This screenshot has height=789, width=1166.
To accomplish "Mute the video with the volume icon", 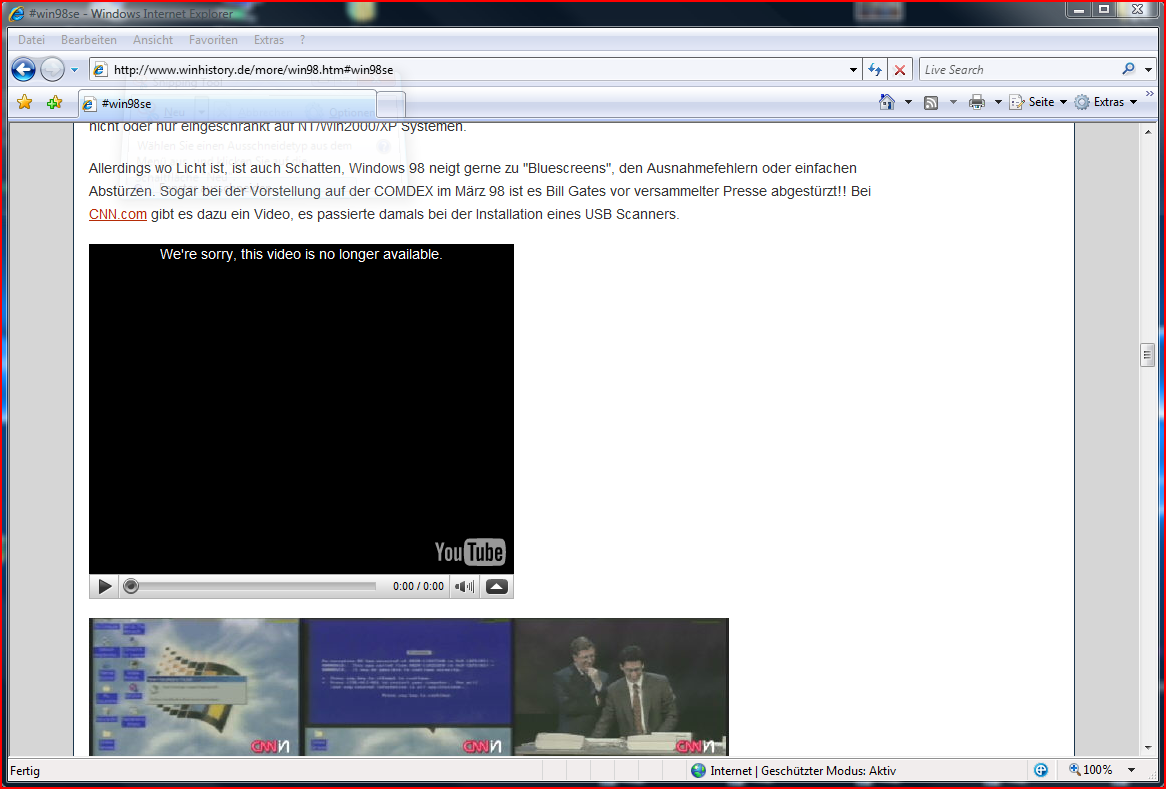I will coord(464,586).
